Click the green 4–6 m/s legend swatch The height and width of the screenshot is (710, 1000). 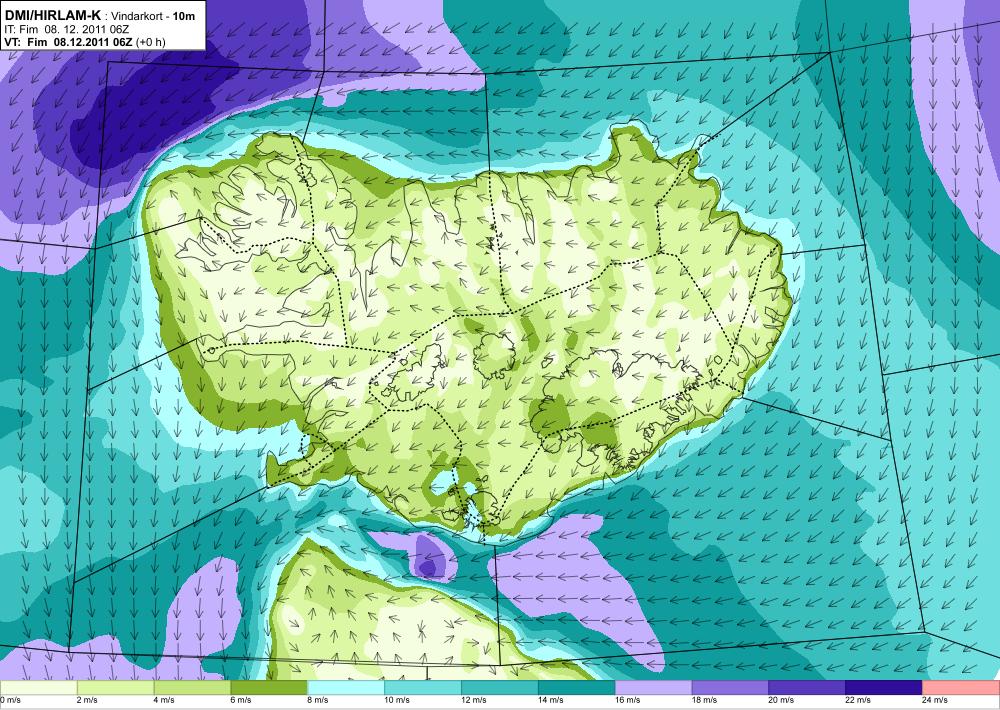click(192, 688)
